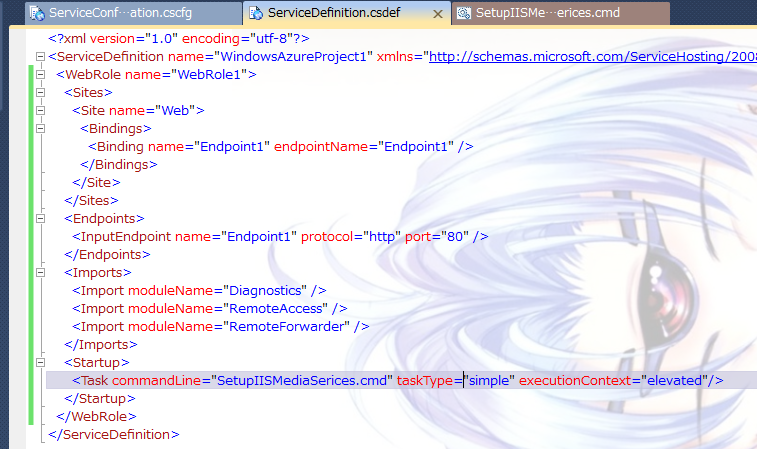
Task: Click the ServiceDefinition.csdef file icon
Action: tap(256, 13)
